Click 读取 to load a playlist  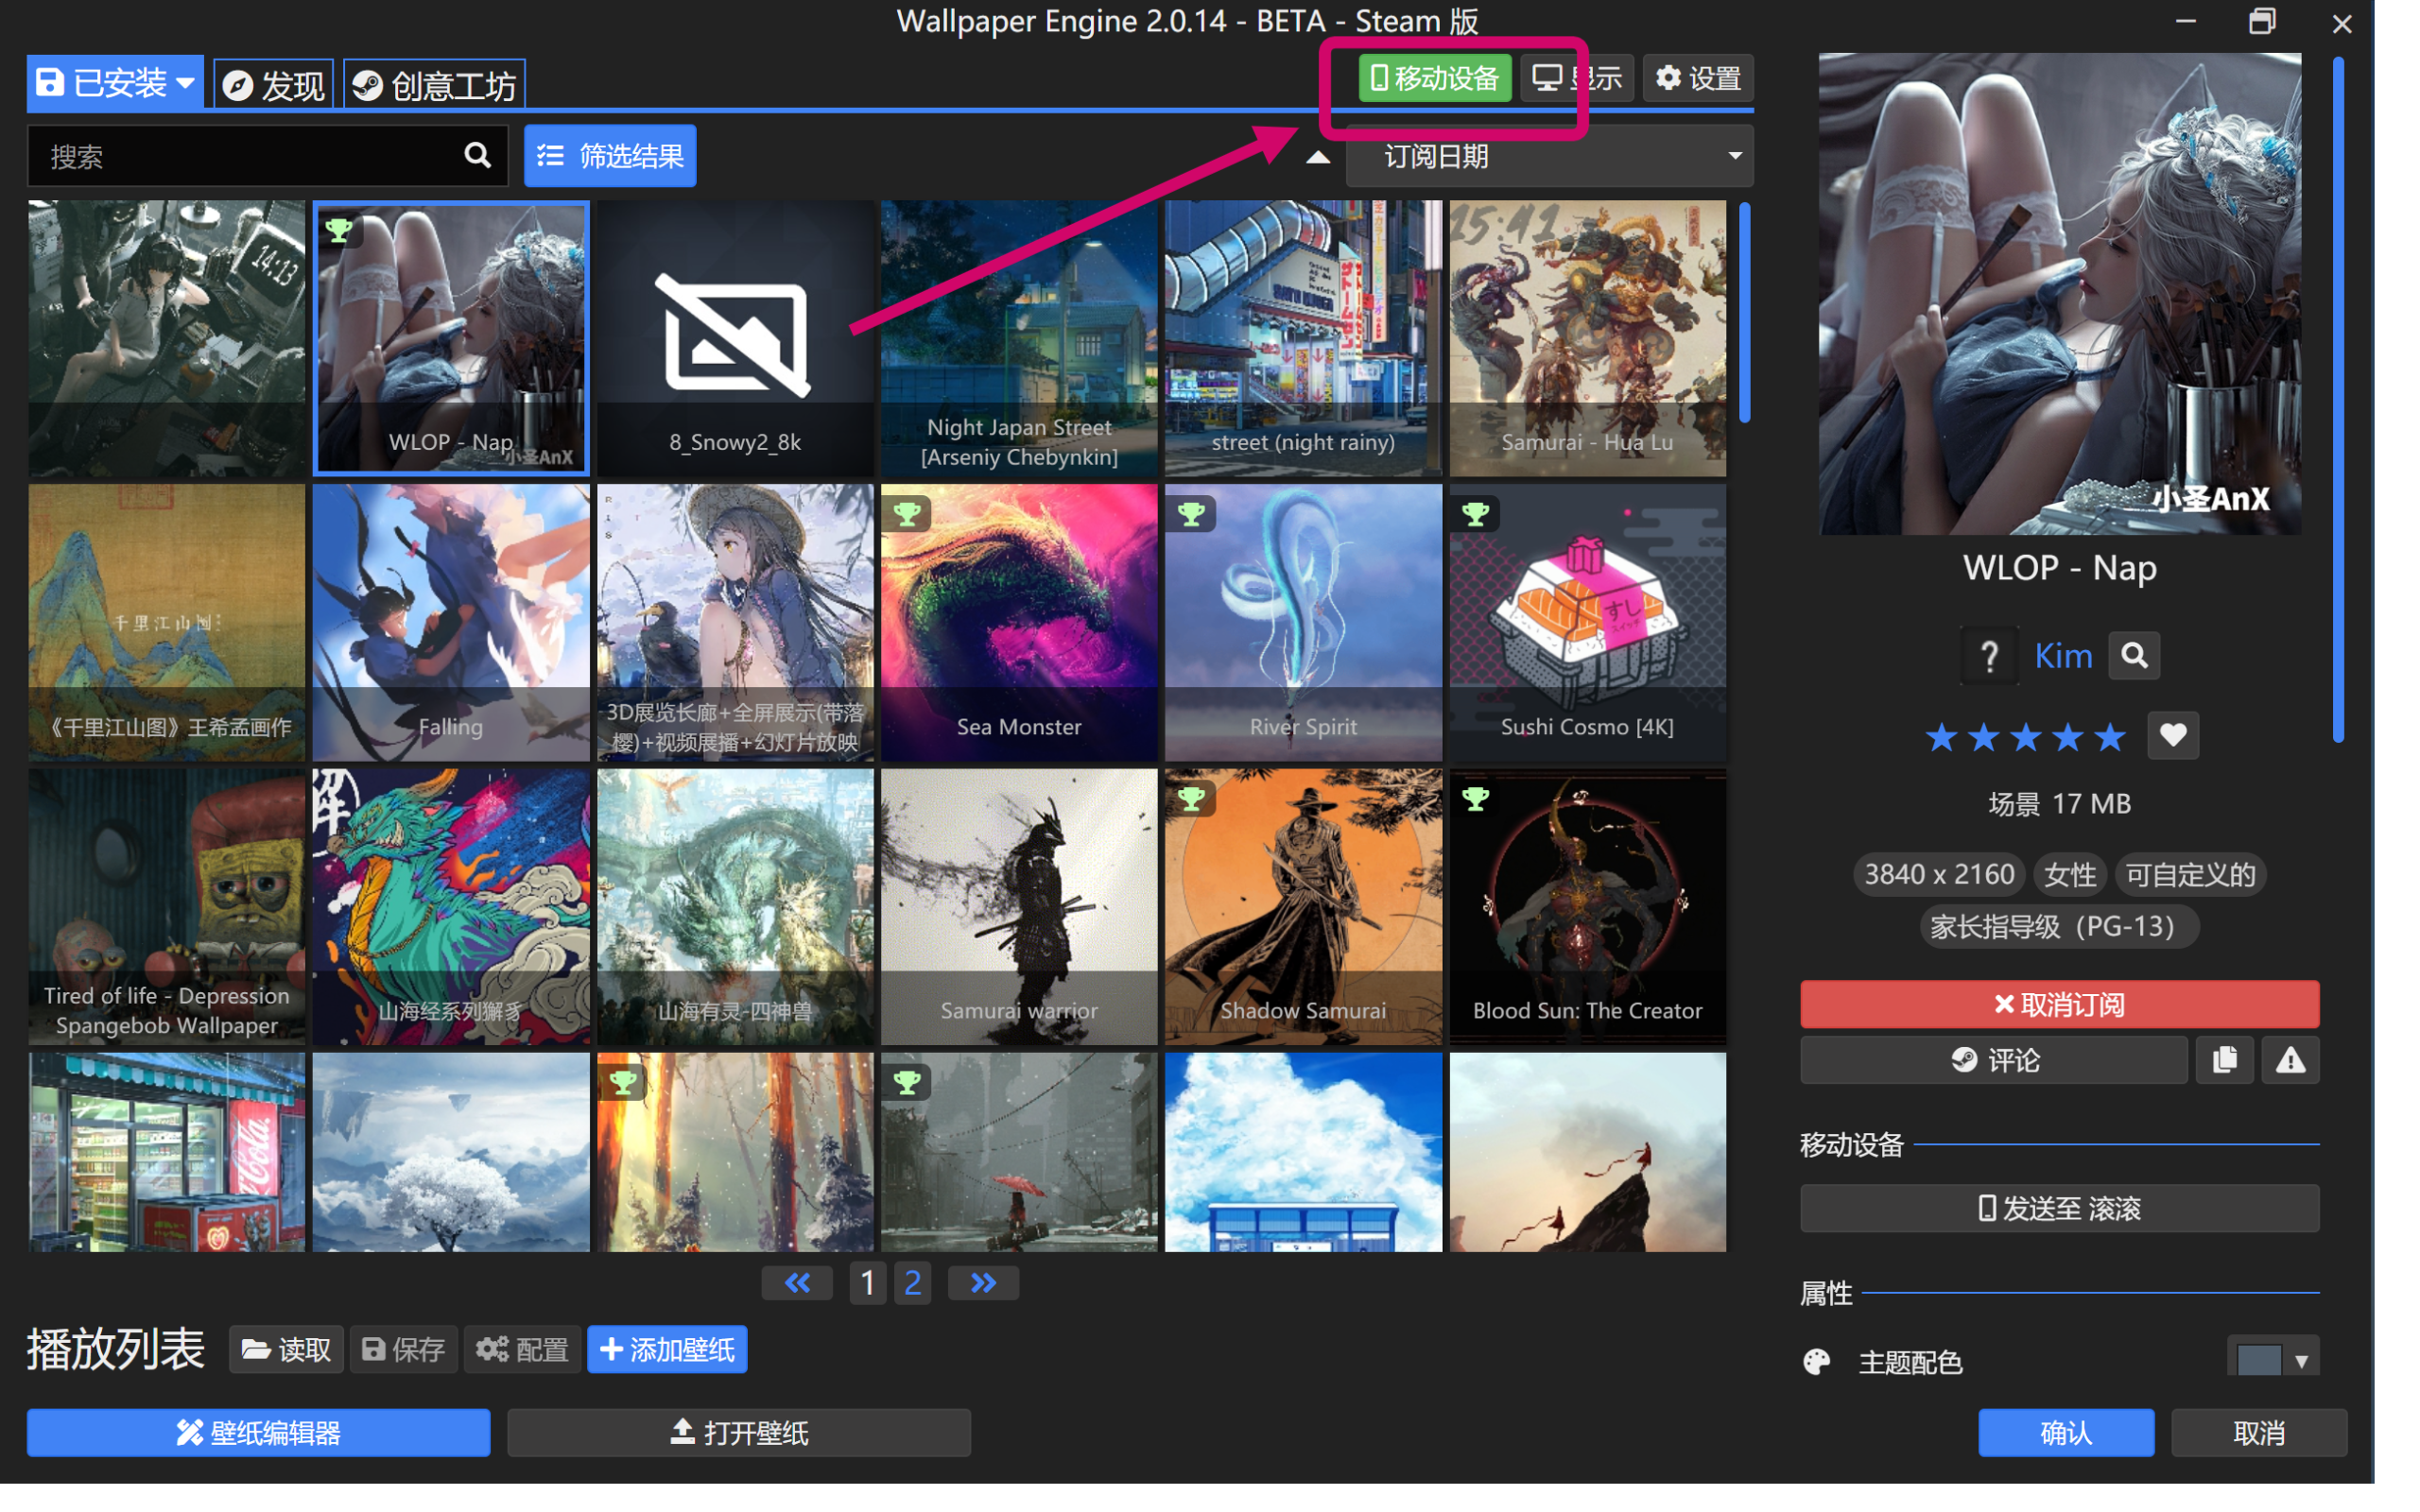(286, 1350)
